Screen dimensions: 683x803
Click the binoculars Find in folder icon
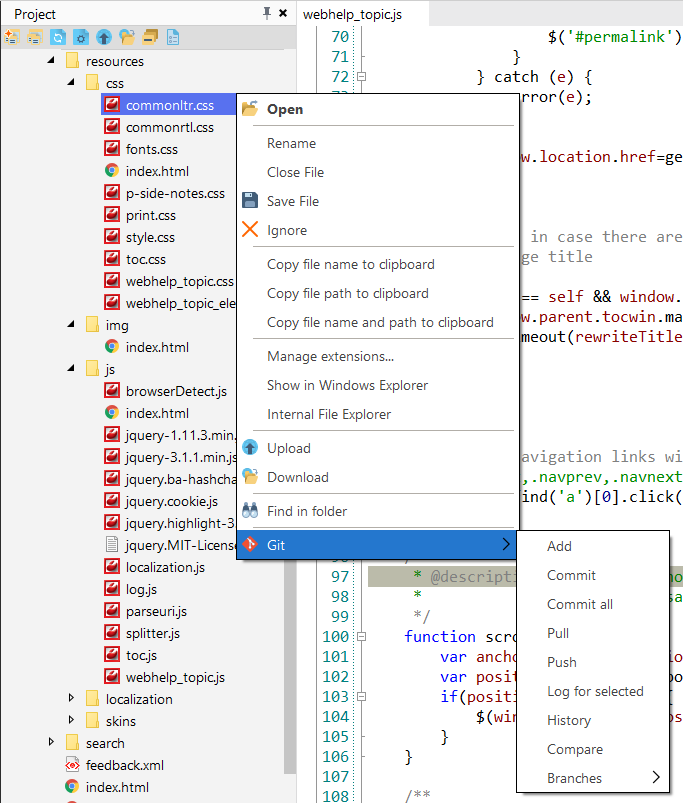click(250, 511)
